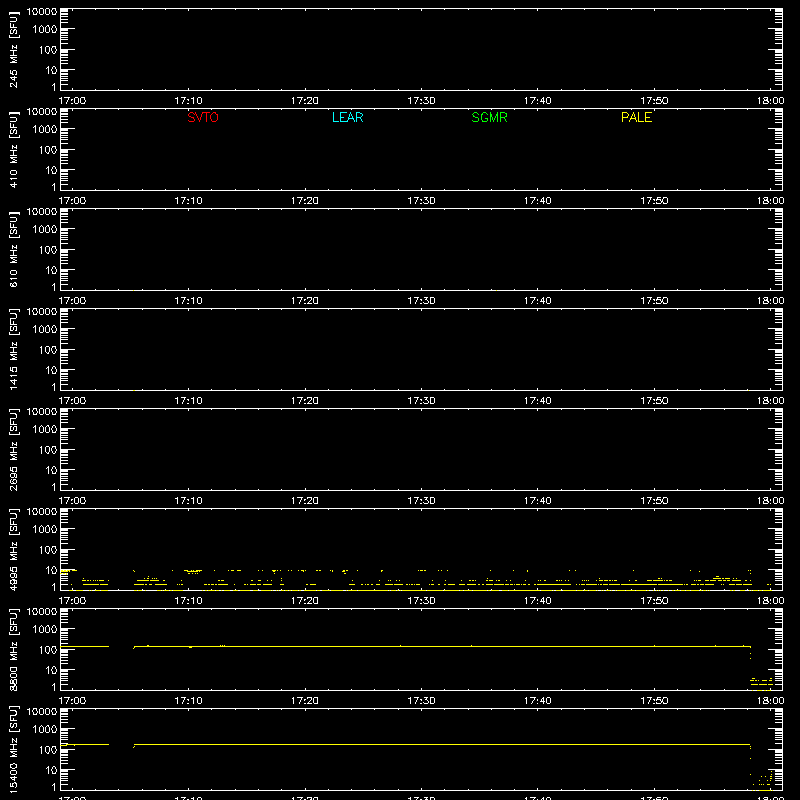This screenshot has height=800, width=800.
Task: Click the green SGMR station label
Action: pyautogui.click(x=489, y=117)
